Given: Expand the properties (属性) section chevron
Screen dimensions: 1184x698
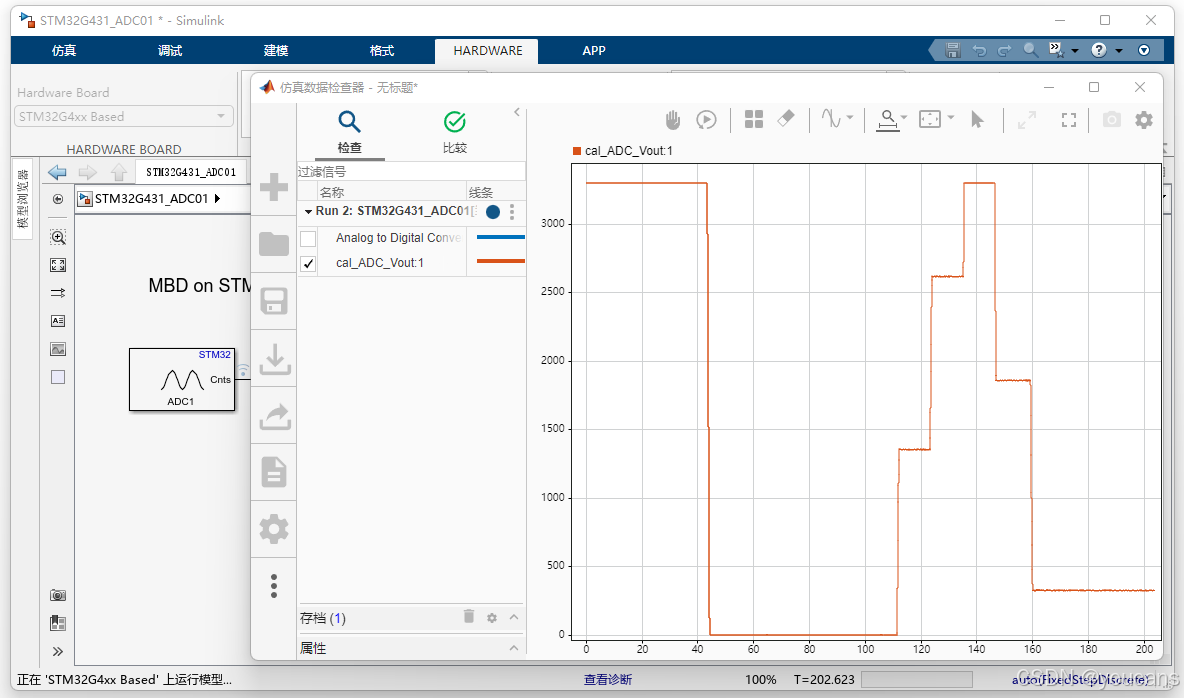Looking at the screenshot, I should (514, 648).
